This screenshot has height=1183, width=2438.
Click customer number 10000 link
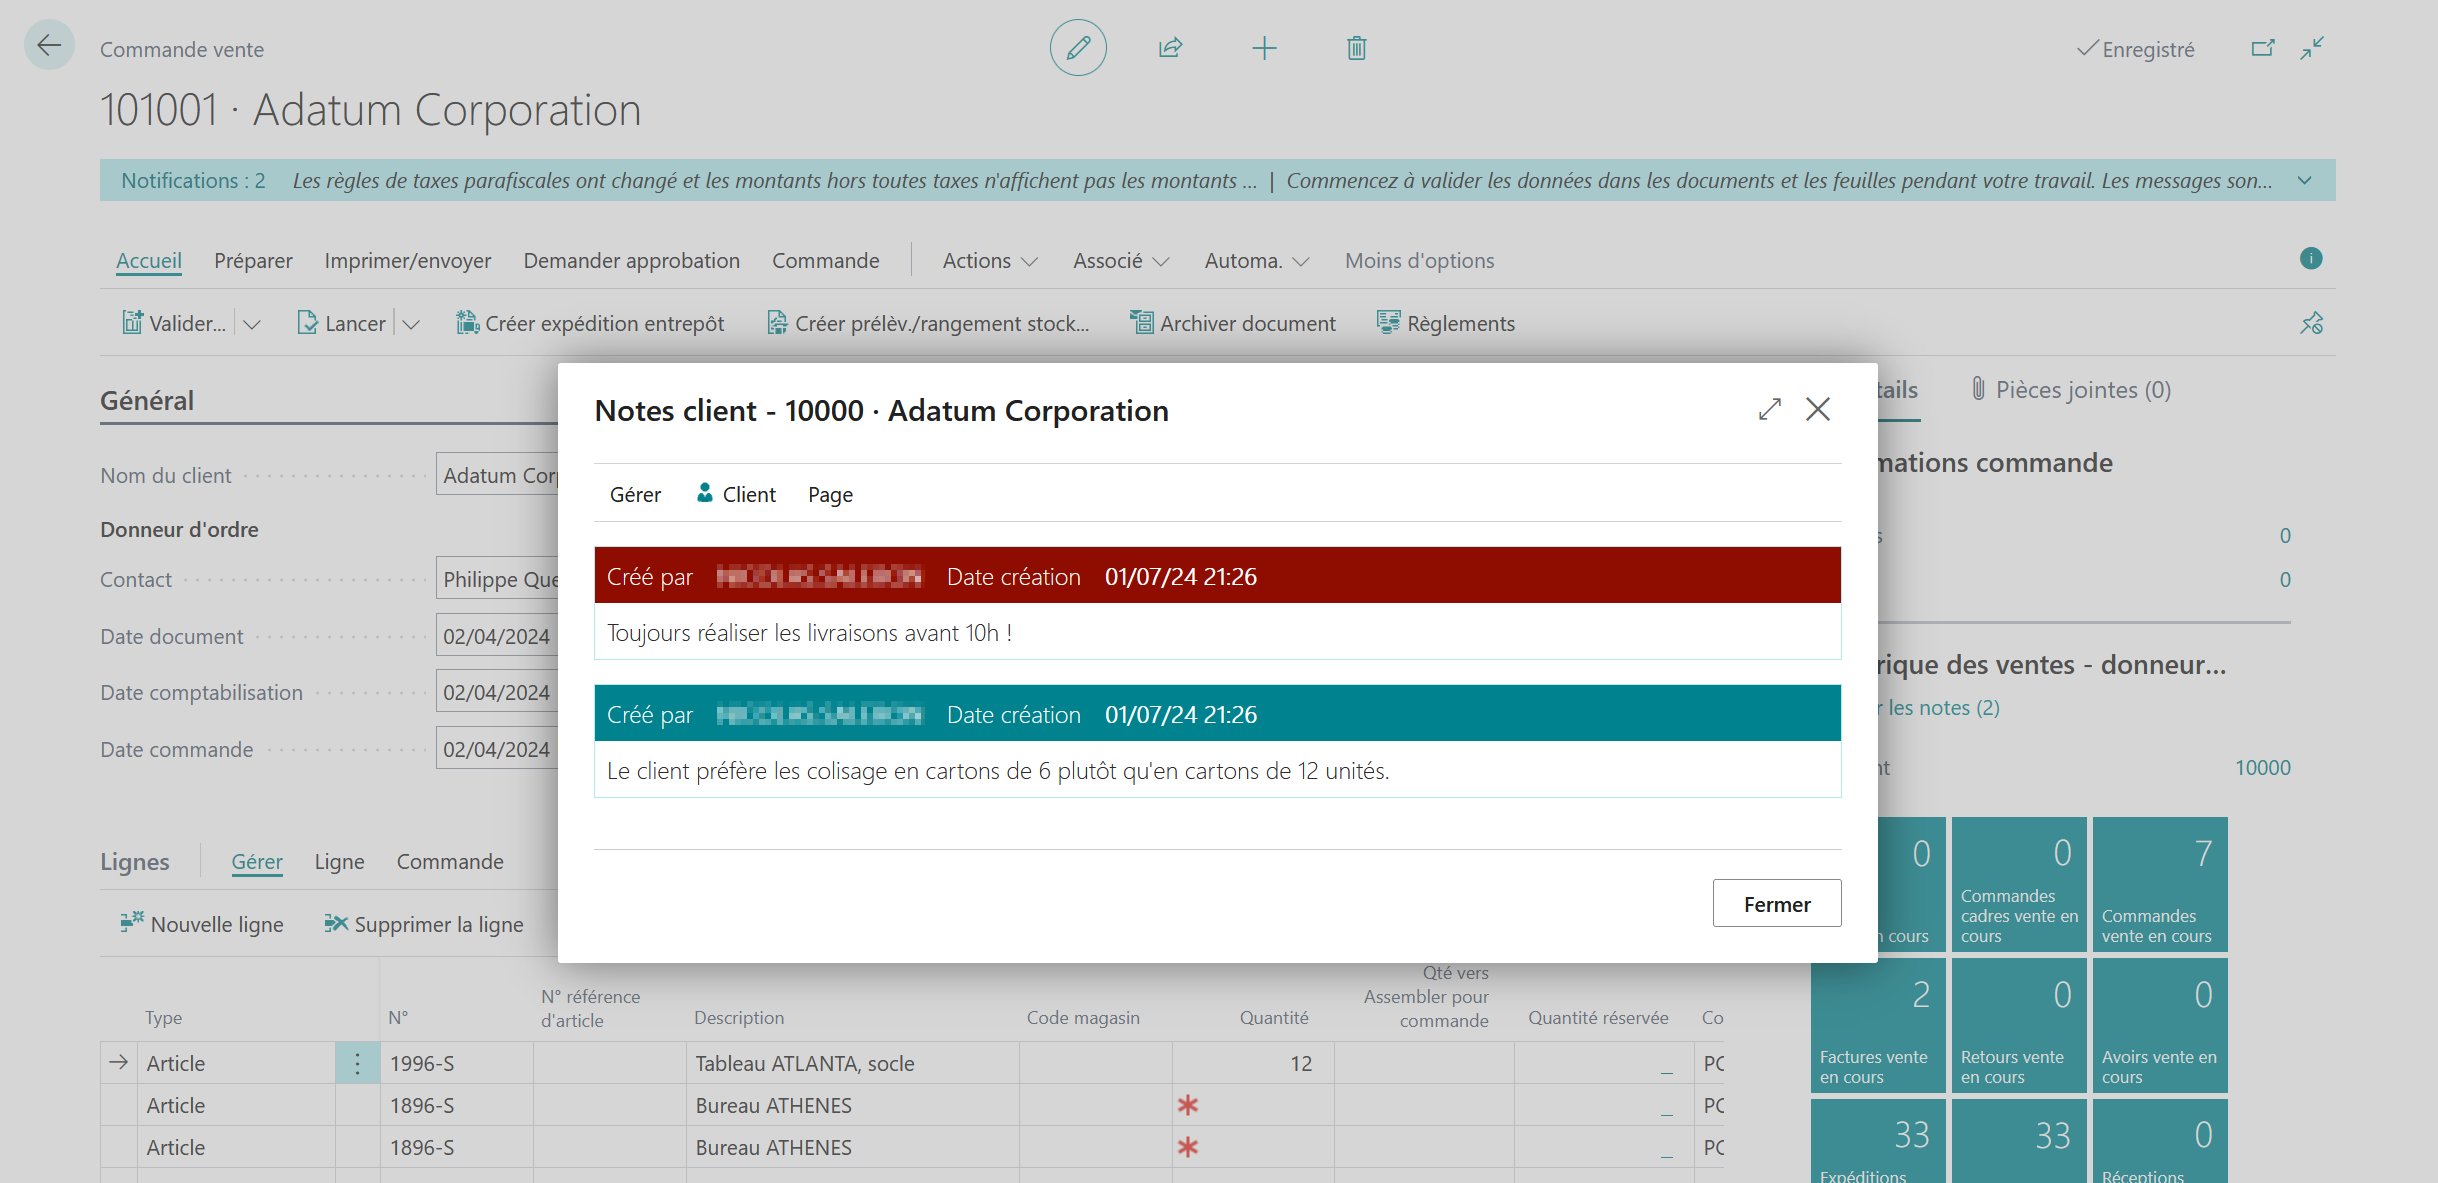[2263, 768]
